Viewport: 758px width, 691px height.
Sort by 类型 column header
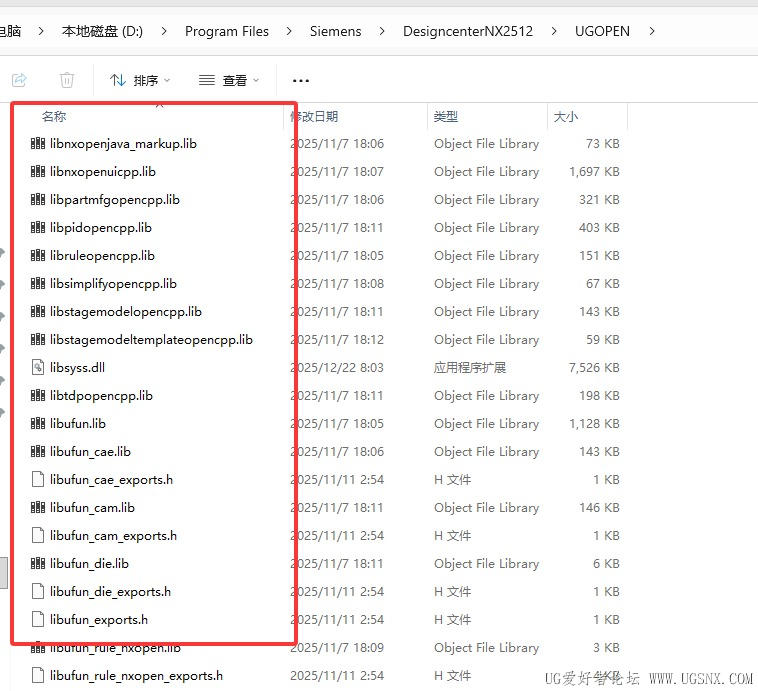(x=446, y=117)
